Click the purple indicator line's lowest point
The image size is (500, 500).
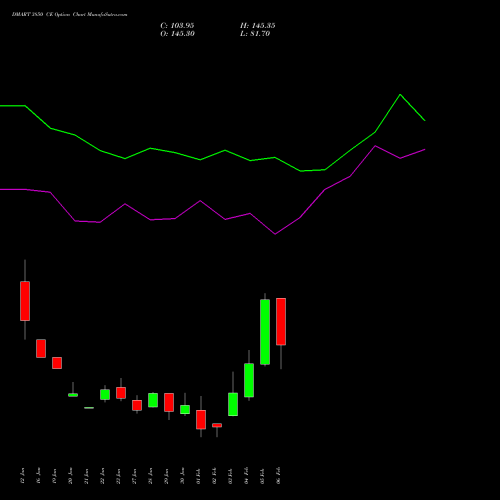[x=275, y=234]
